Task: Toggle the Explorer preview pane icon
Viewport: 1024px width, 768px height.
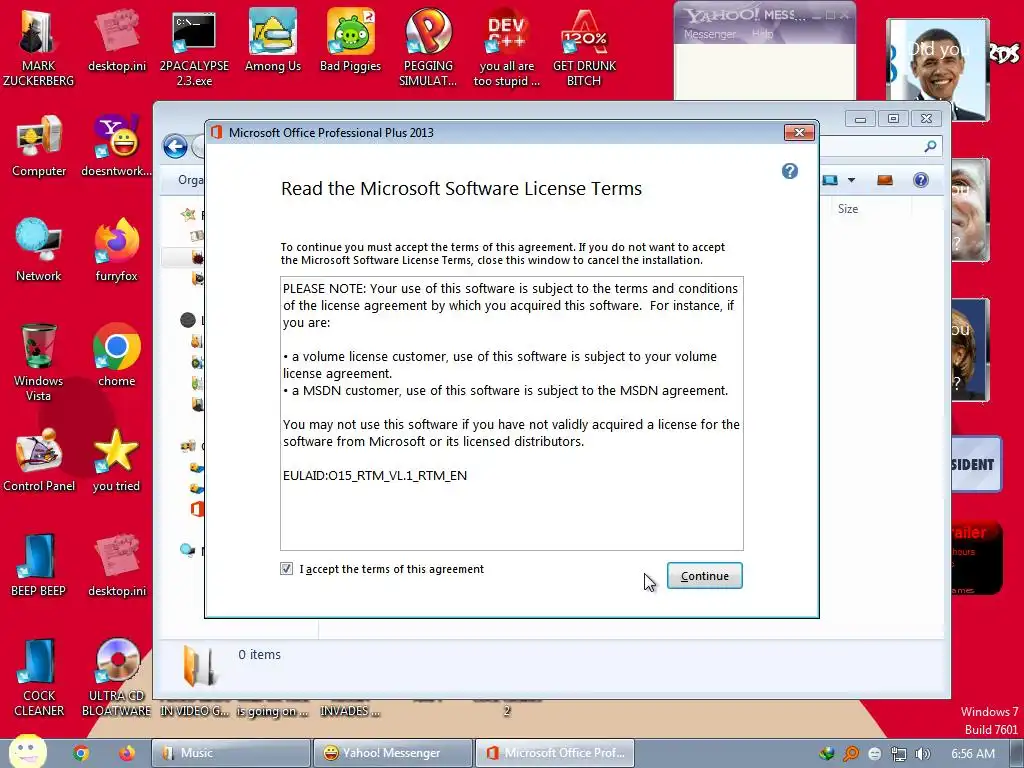Action: coord(885,180)
